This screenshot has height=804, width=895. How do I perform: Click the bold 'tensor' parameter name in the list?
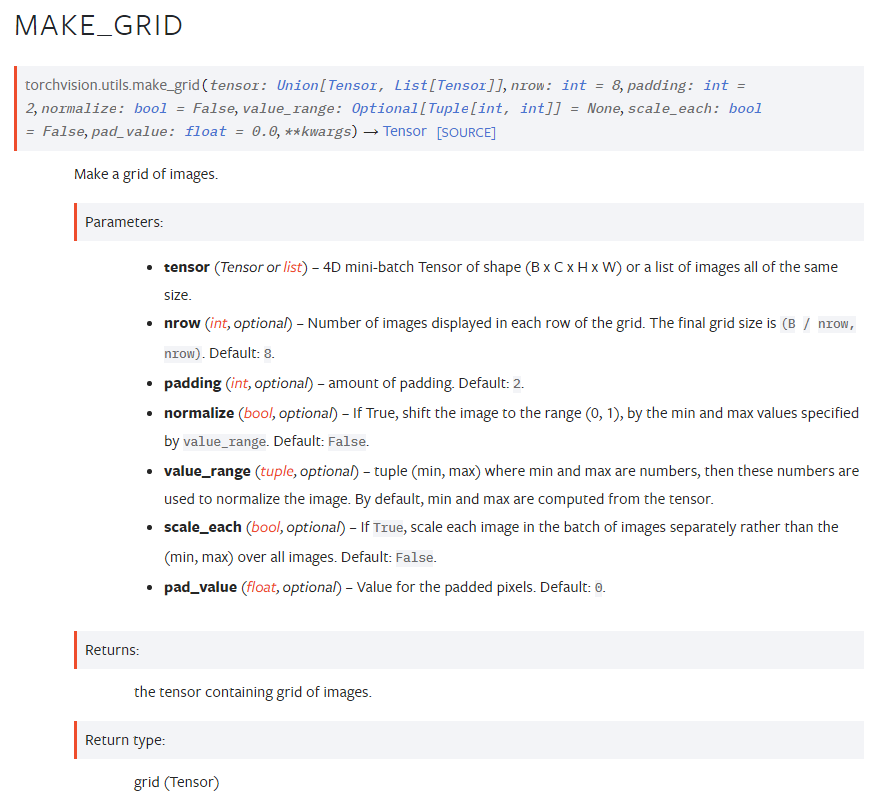pos(187,267)
